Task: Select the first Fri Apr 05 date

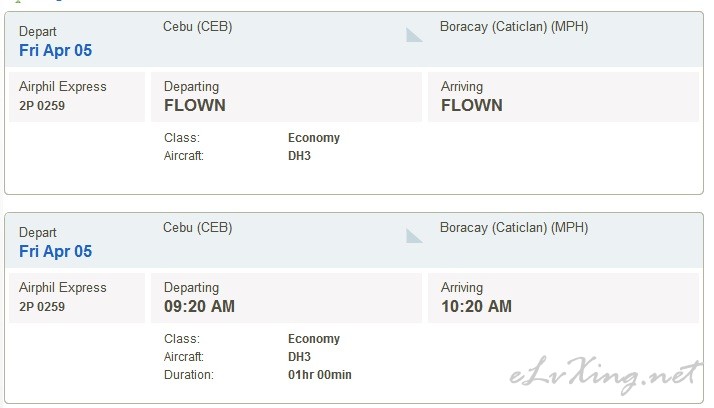Action: (x=56, y=50)
